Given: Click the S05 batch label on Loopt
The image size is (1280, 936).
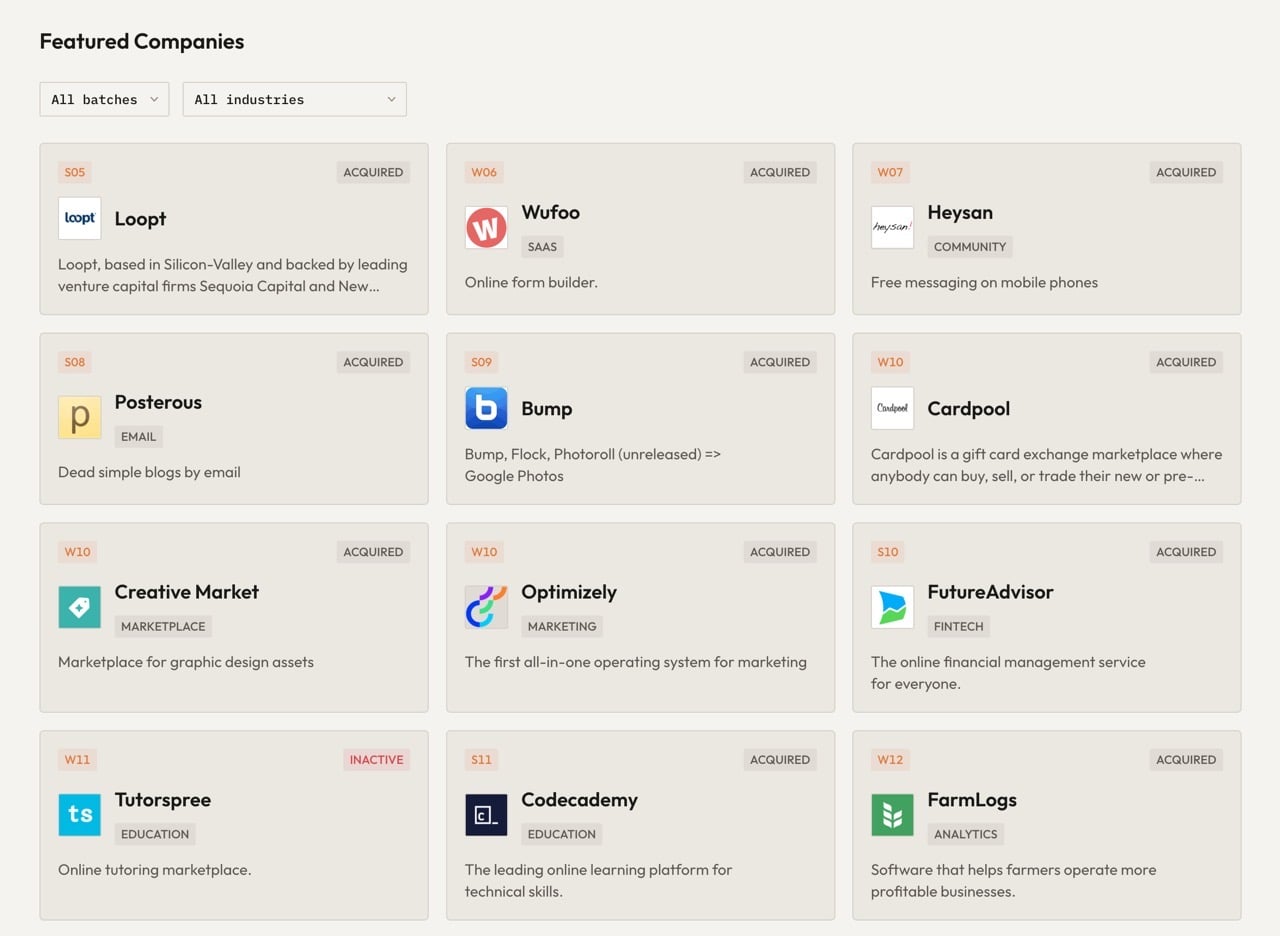Looking at the screenshot, I should point(75,172).
